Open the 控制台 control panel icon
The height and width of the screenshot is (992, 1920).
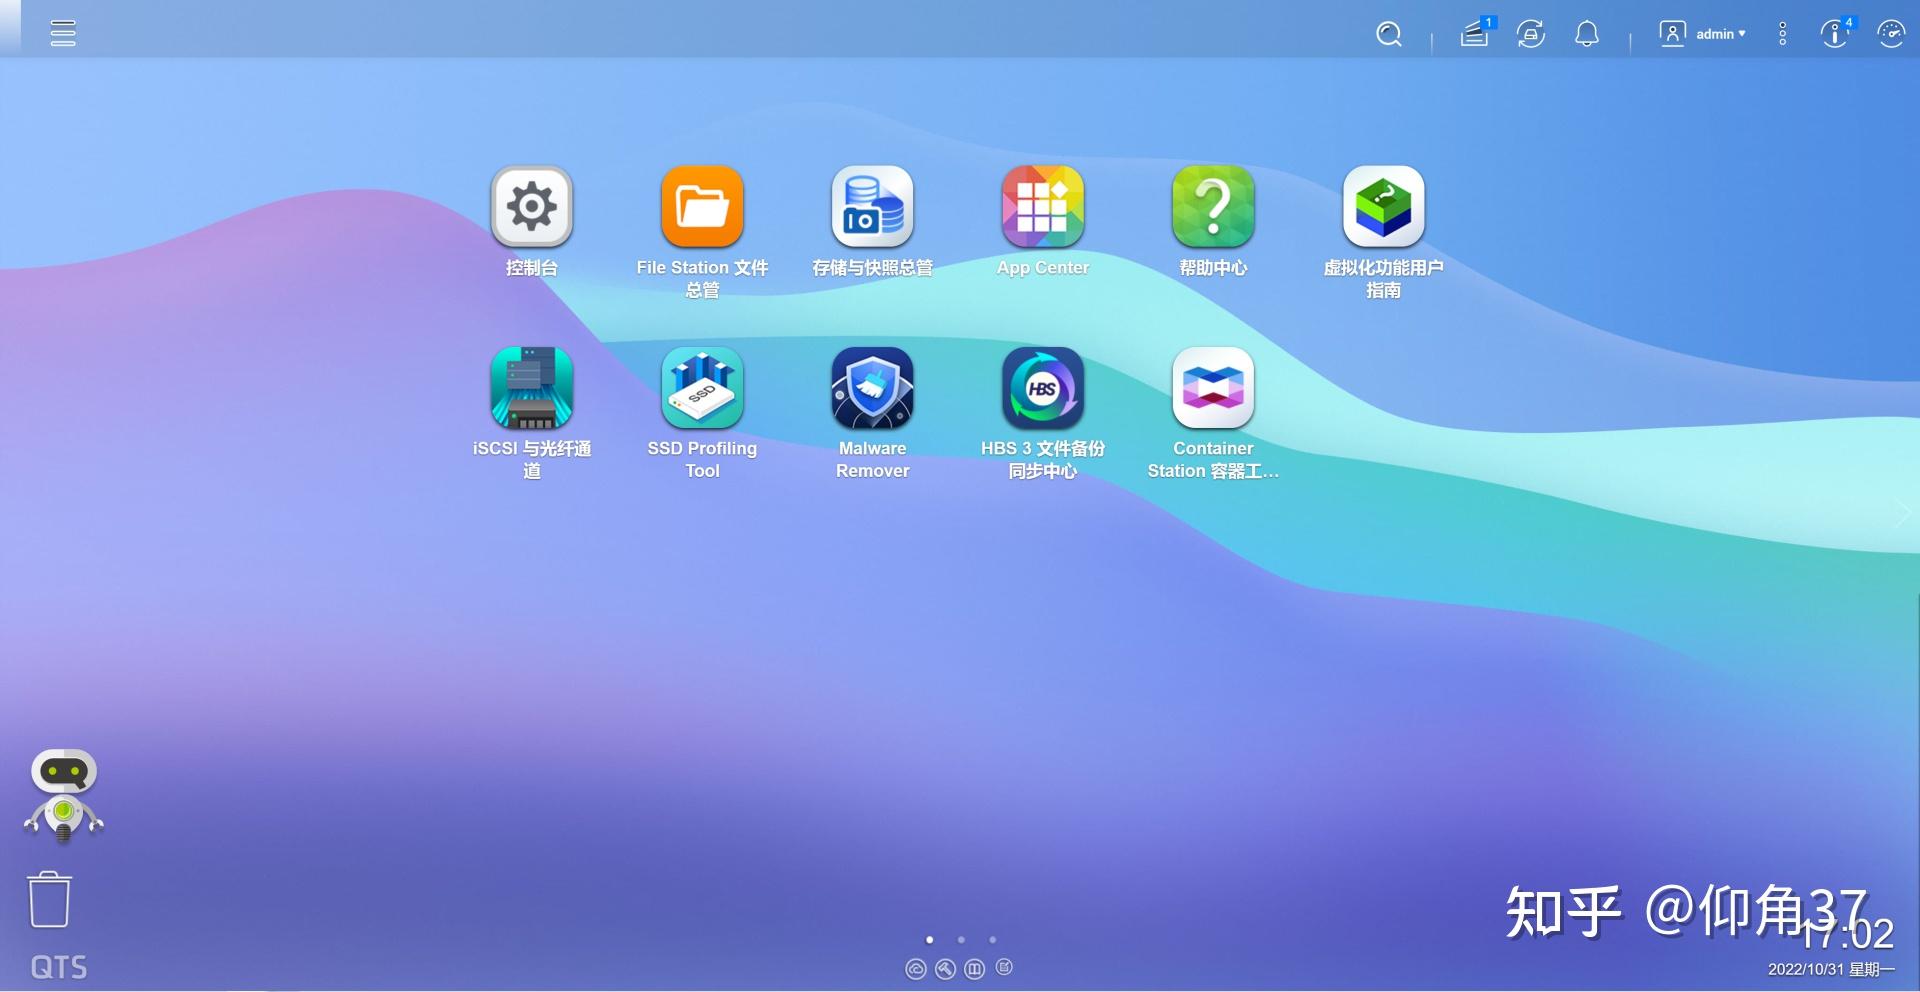(532, 206)
